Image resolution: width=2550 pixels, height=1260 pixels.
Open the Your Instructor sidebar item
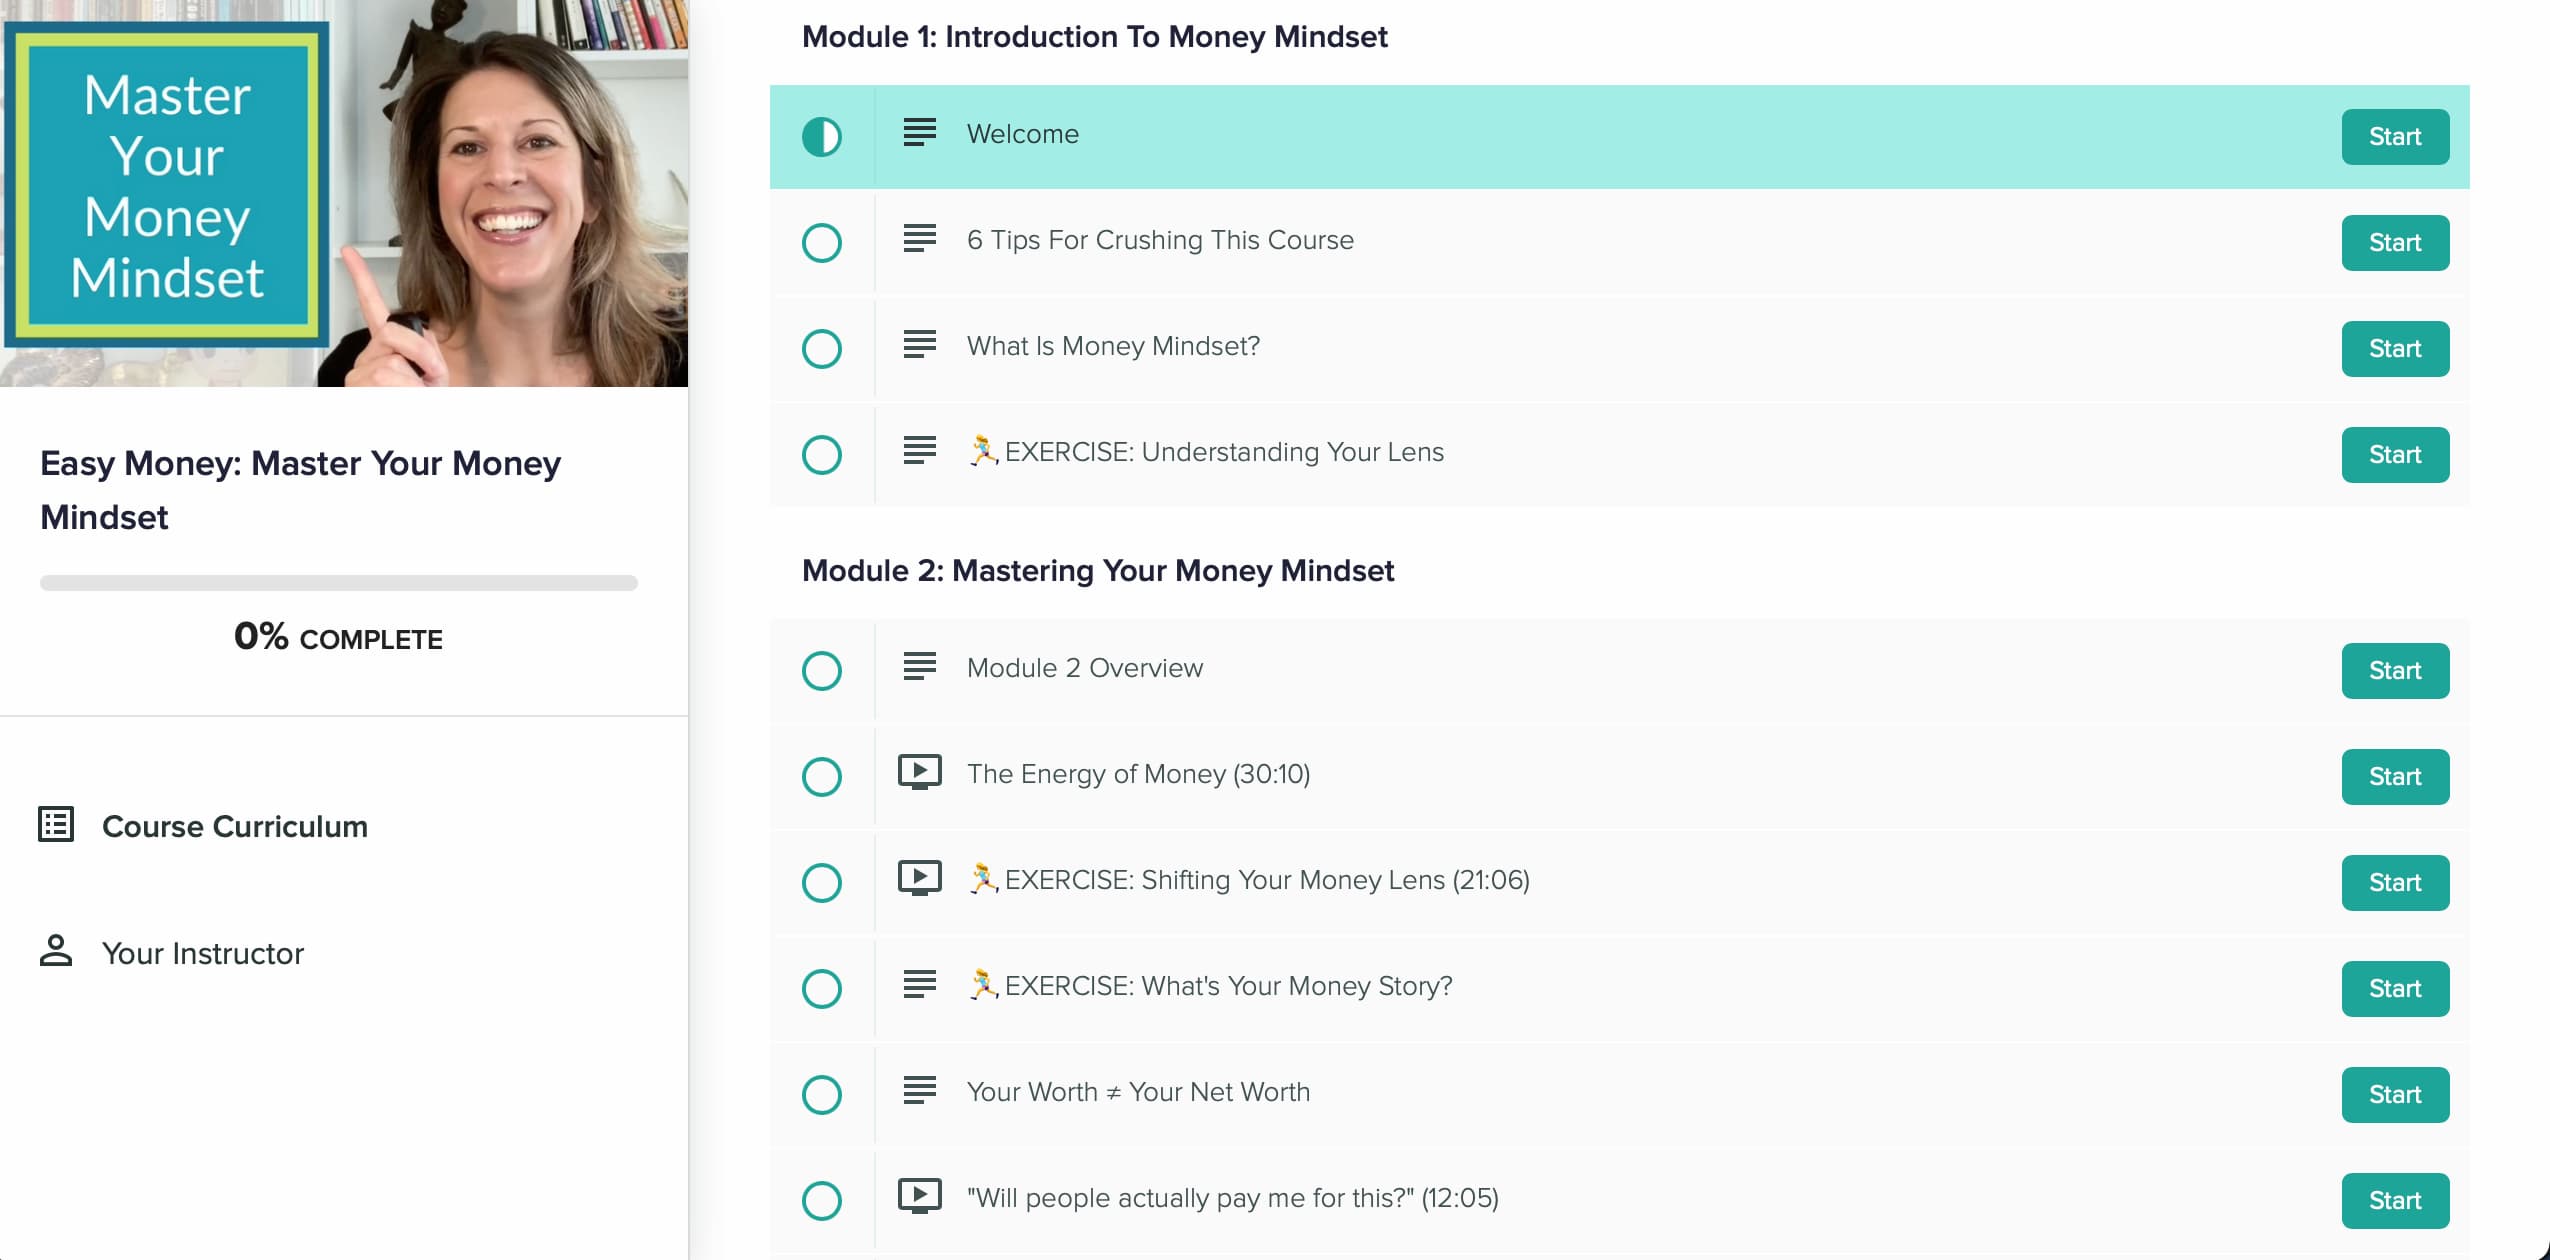pyautogui.click(x=203, y=953)
